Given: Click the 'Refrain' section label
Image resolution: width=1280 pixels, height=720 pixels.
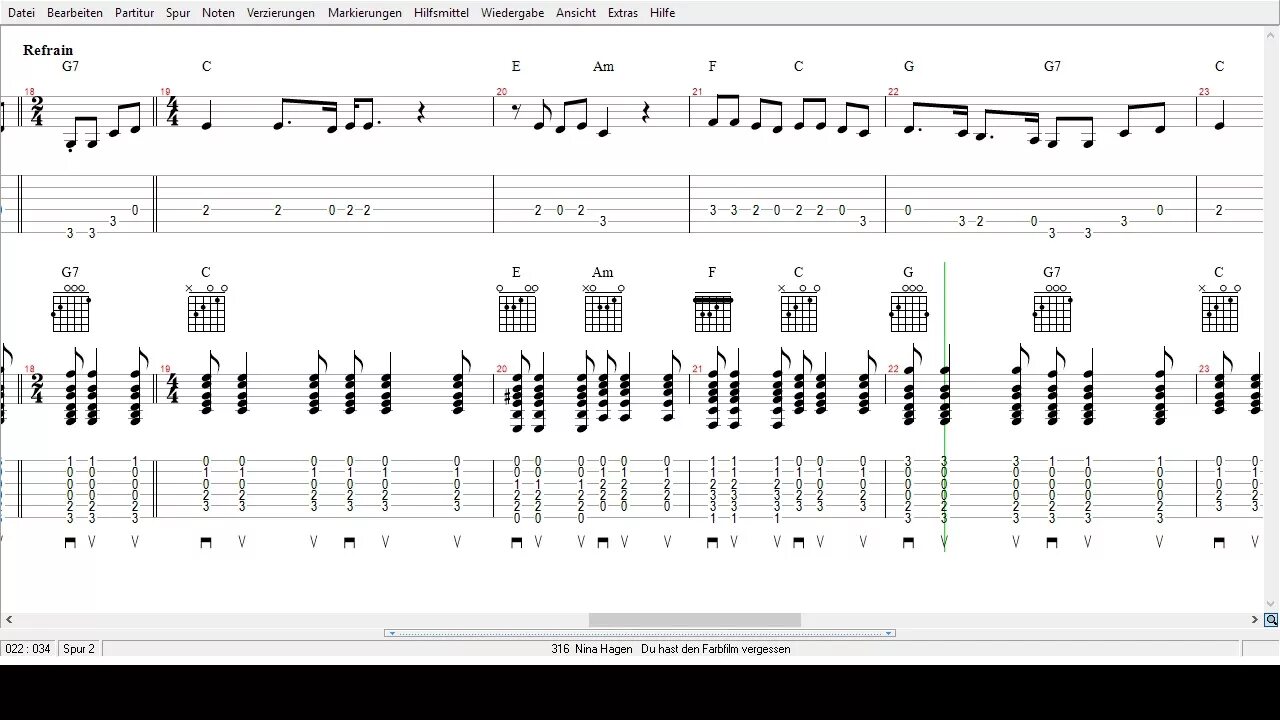Looking at the screenshot, I should (x=48, y=50).
